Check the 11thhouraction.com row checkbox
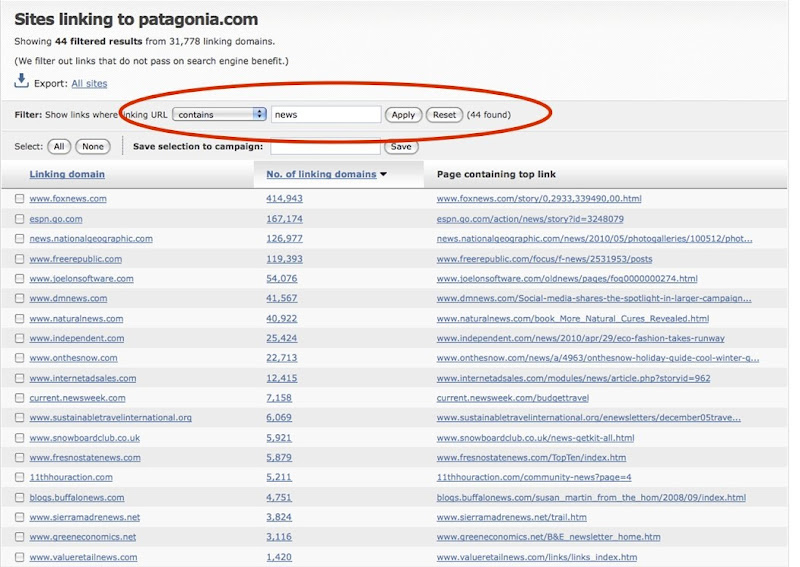This screenshot has height=567, width=800. coord(19,477)
